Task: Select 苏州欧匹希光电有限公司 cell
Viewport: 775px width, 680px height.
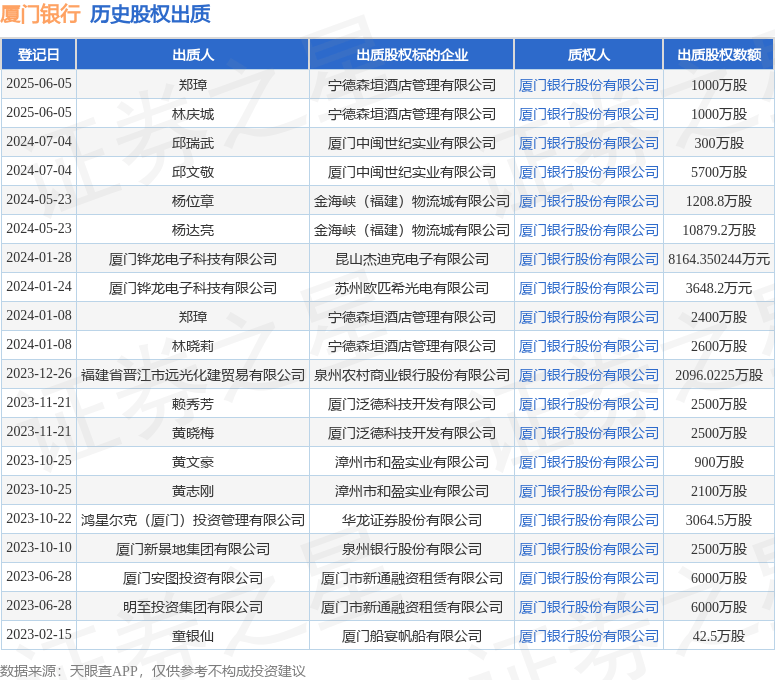Action: (412, 288)
